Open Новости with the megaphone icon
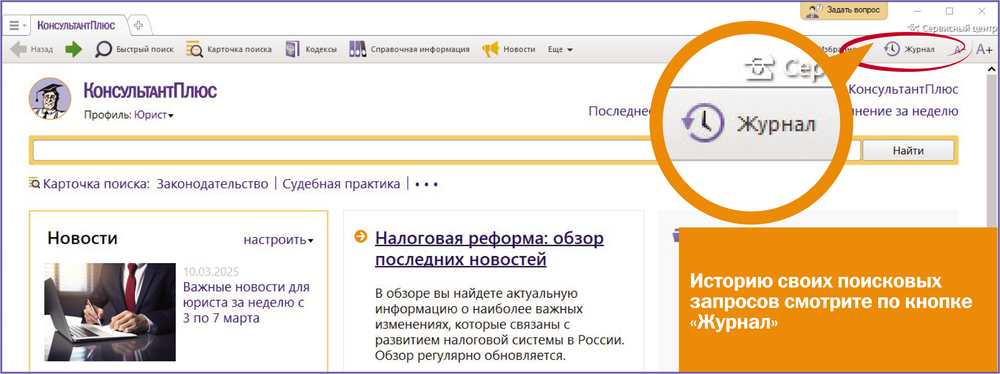The width and height of the screenshot is (1000, 374). click(508, 49)
